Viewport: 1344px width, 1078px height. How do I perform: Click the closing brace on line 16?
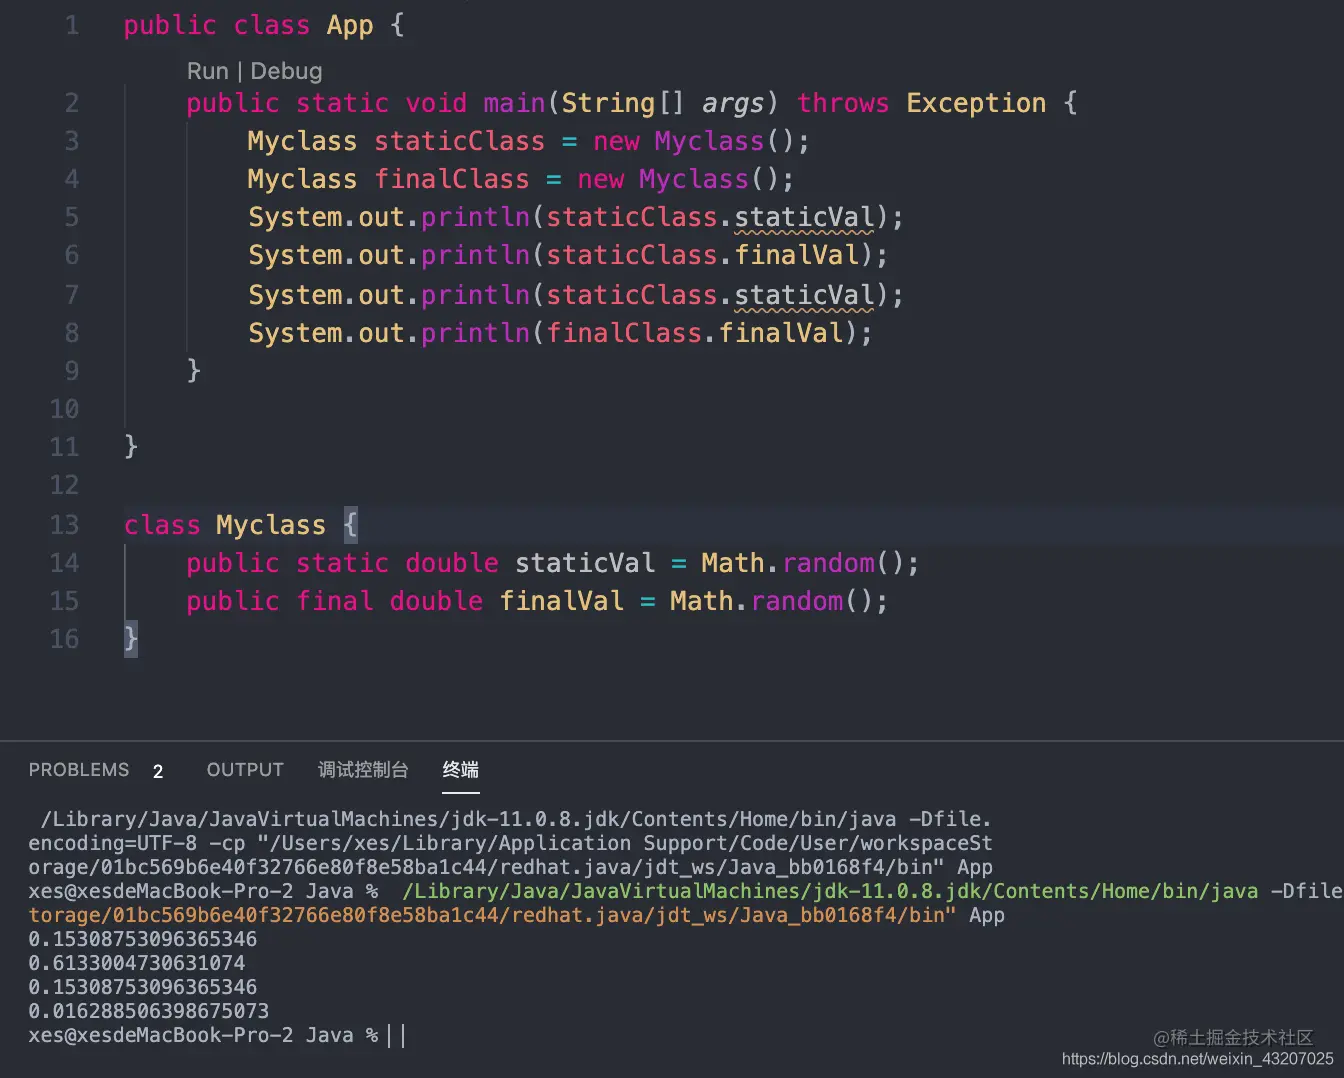click(x=131, y=639)
